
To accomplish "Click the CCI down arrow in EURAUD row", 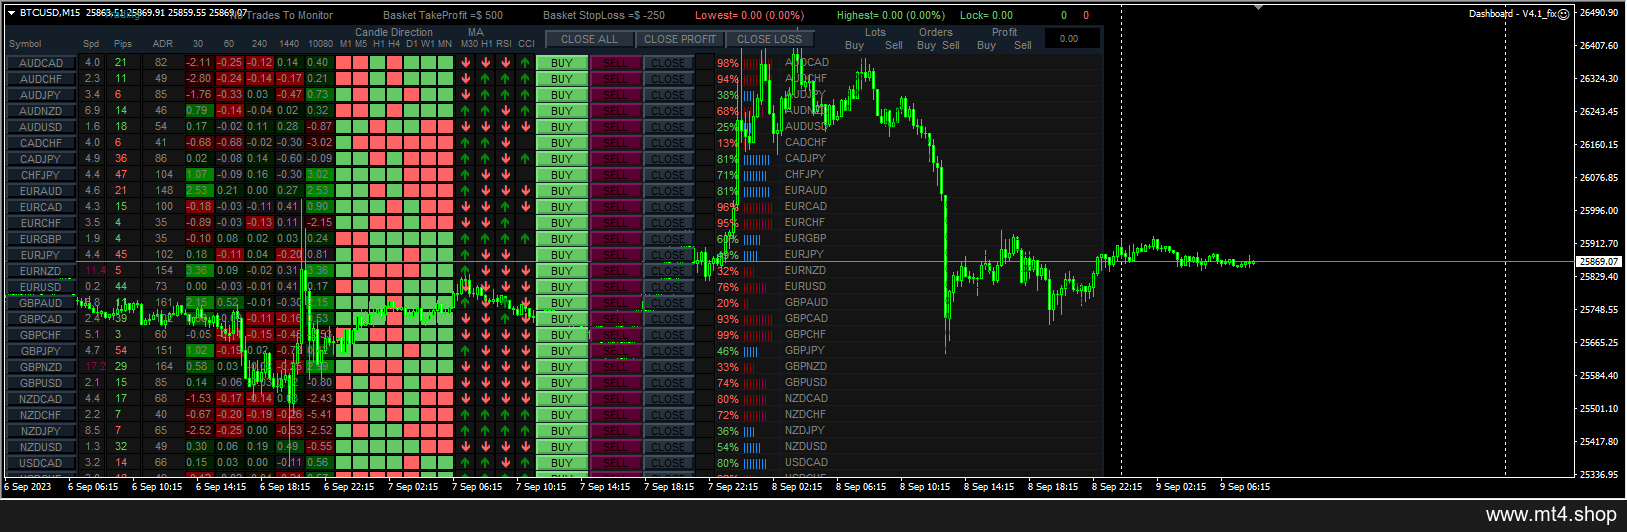I will [x=525, y=191].
